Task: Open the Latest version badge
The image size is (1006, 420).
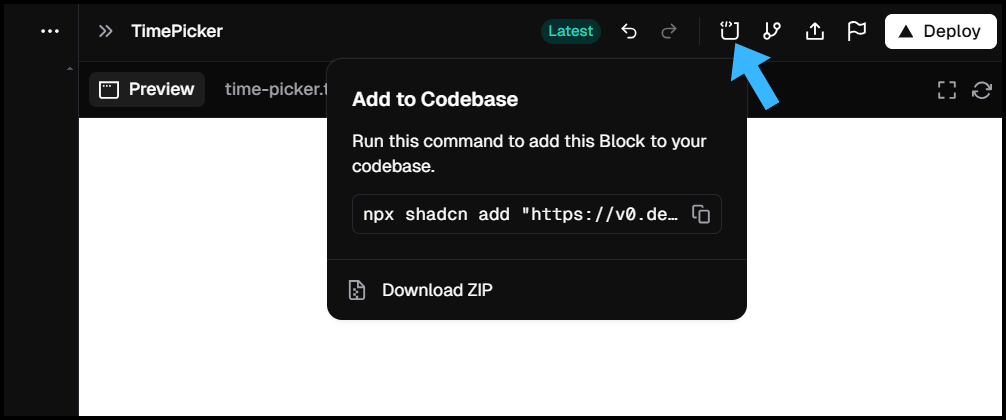Action: click(571, 31)
